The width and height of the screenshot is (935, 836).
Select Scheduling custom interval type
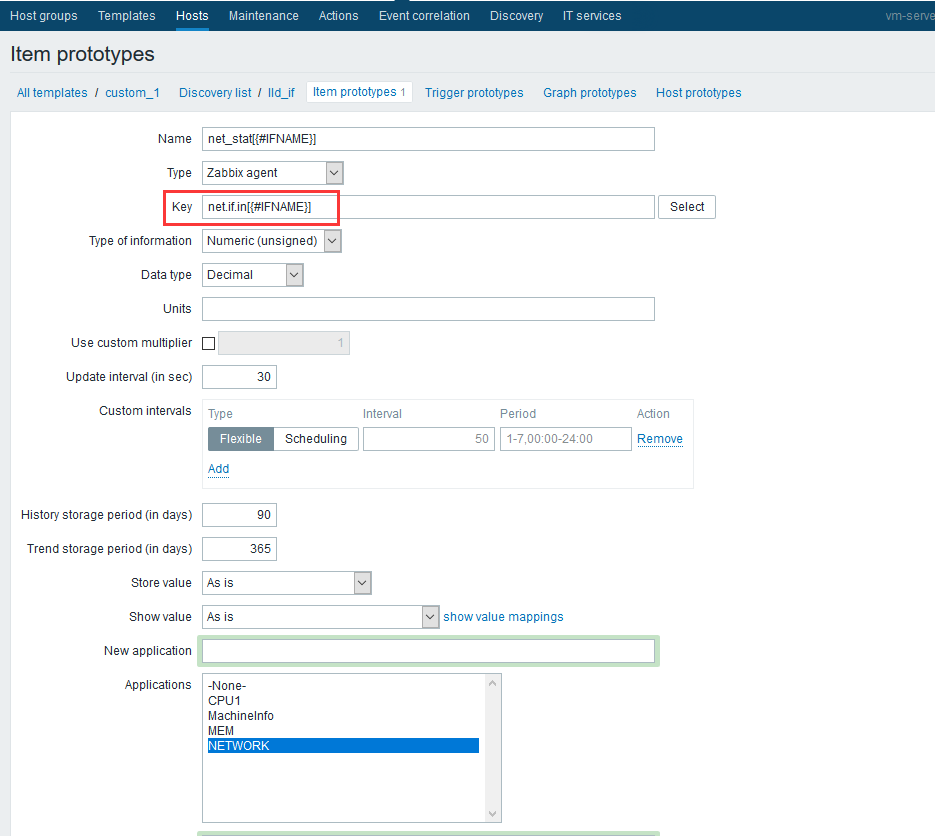315,439
